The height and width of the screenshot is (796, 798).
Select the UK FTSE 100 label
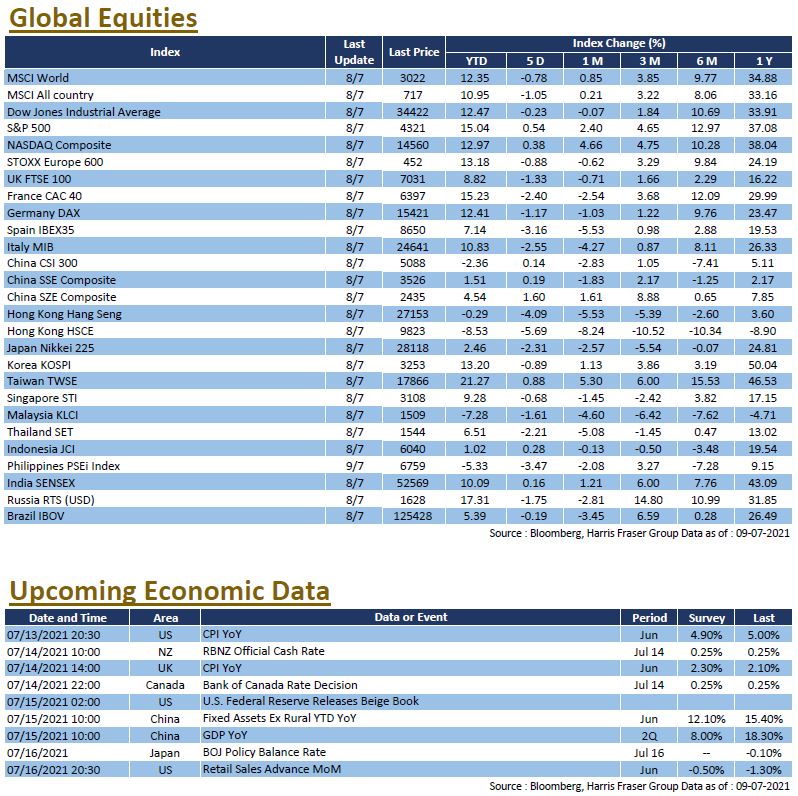click(39, 179)
